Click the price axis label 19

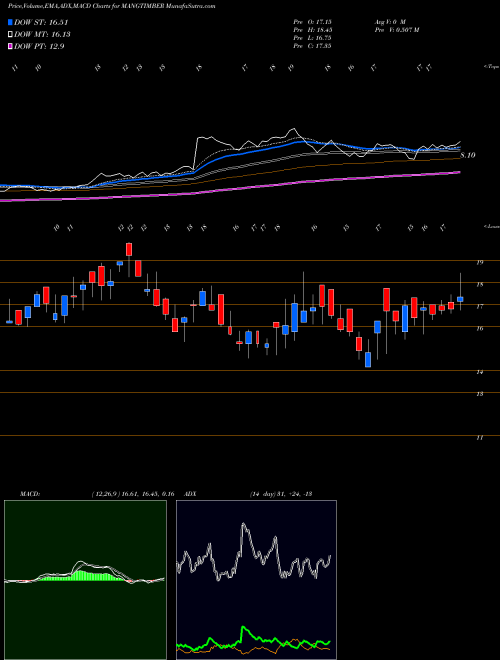[x=479, y=263]
